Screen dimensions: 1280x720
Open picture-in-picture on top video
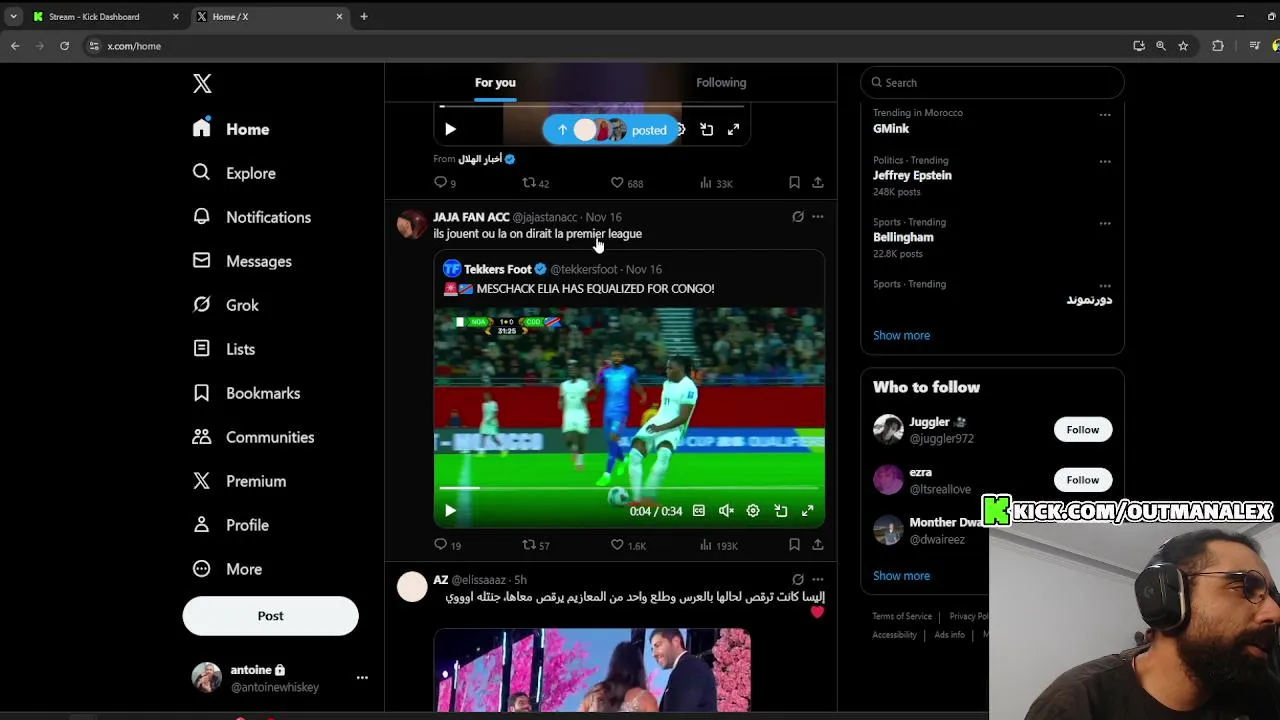(x=707, y=130)
